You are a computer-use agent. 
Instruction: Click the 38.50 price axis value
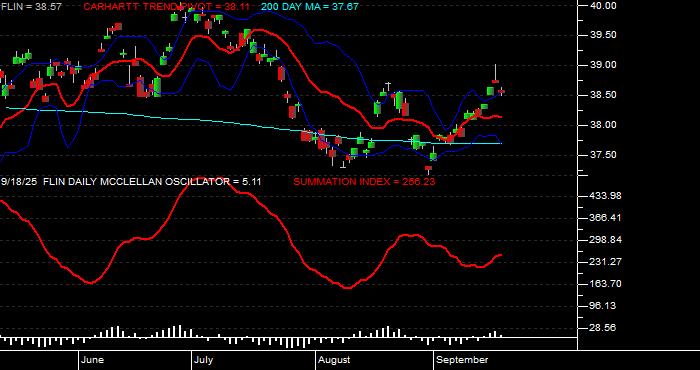604,95
